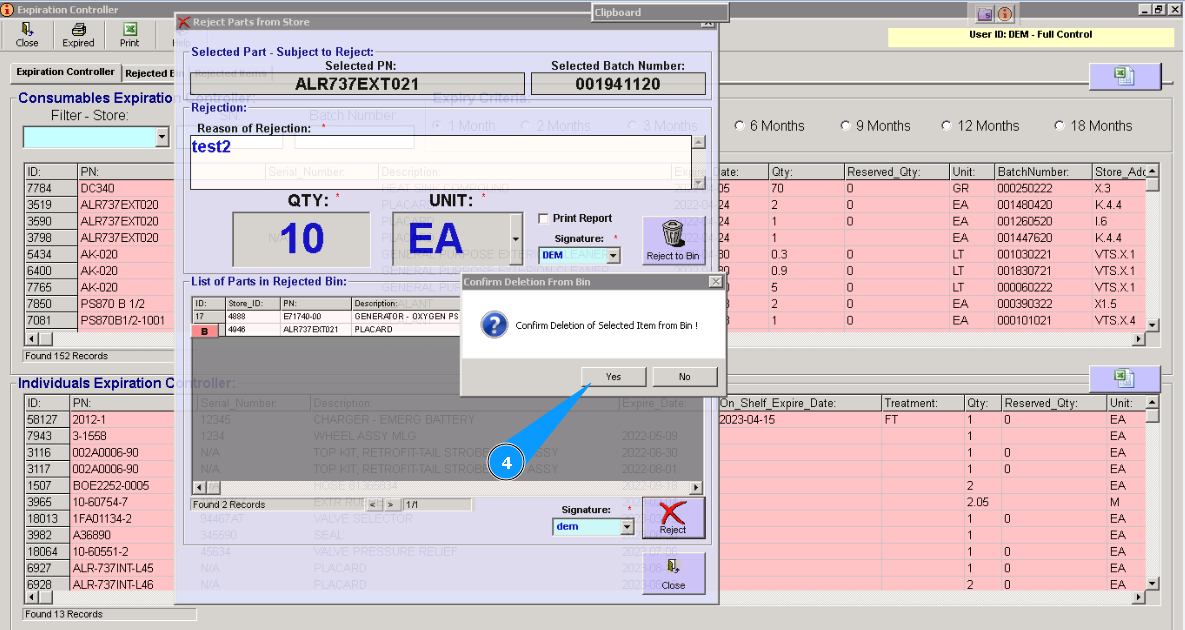The width and height of the screenshot is (1185, 630).
Task: Export individuals list via lower Excel icon
Action: coord(1124,378)
